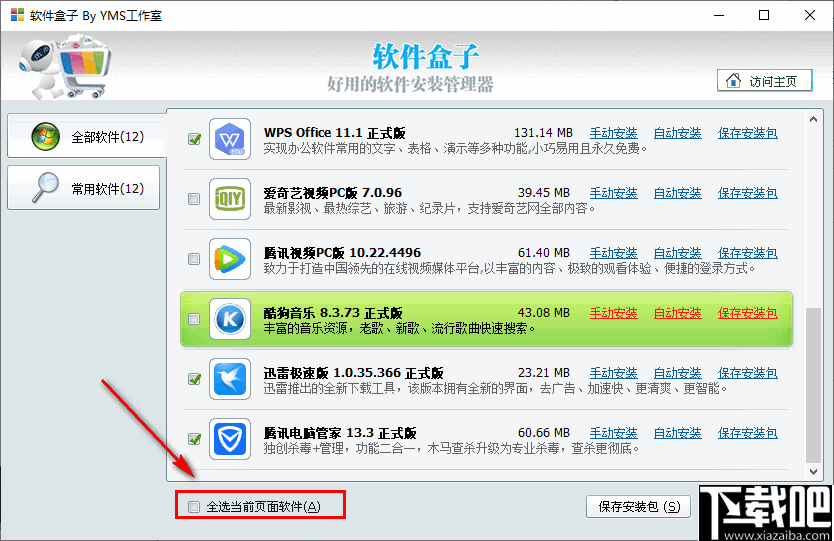Click 自动安装 for 酷狗音乐
Viewport: 834px width, 541px height.
677,313
